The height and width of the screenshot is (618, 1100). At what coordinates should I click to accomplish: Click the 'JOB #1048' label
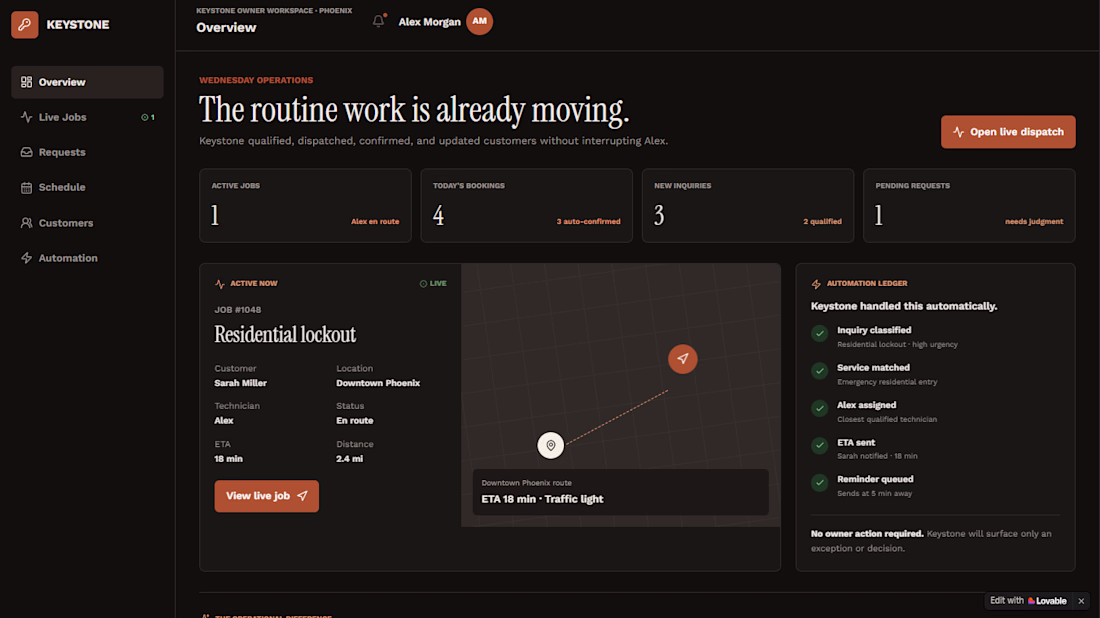(x=238, y=309)
